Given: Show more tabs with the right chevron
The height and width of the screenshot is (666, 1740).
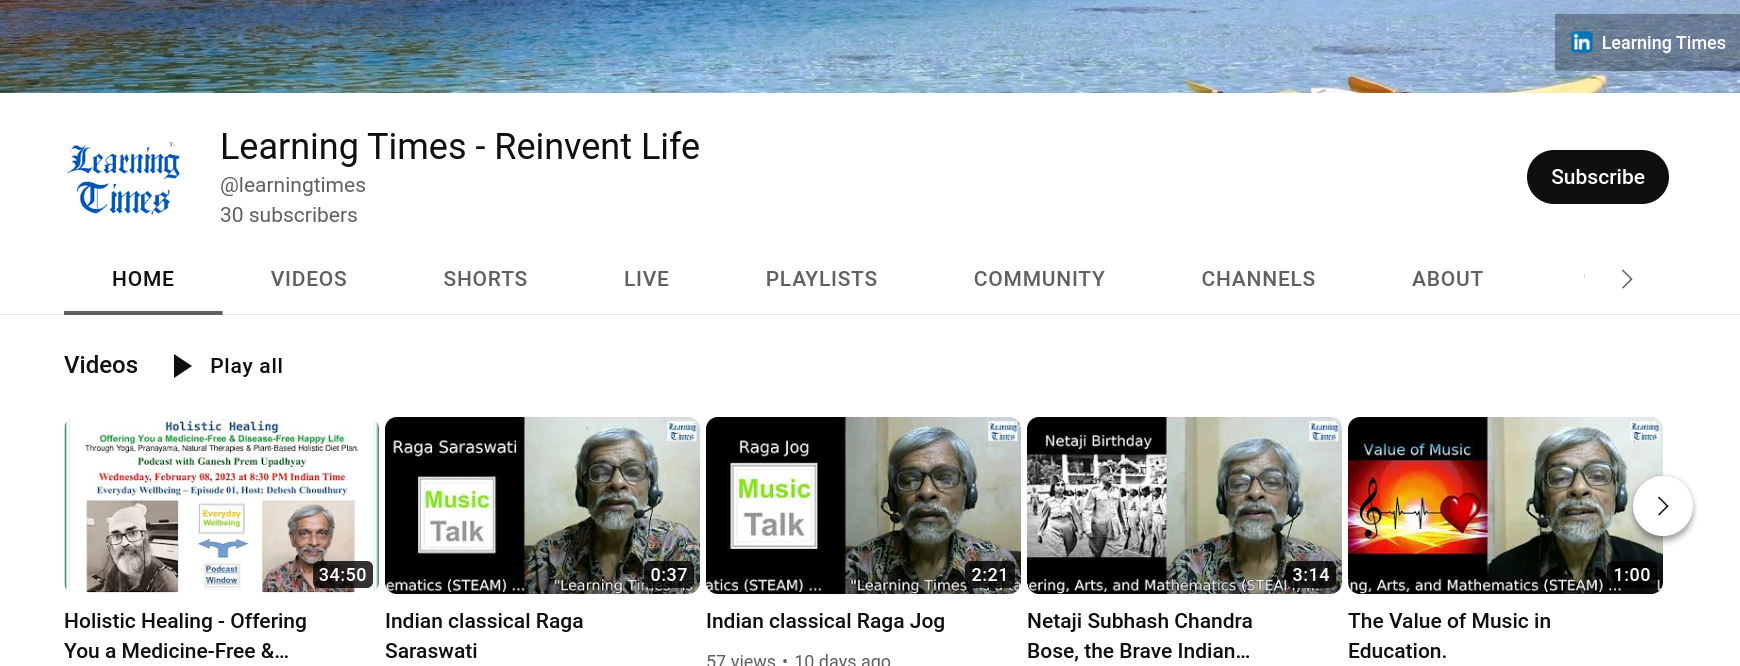Looking at the screenshot, I should [x=1626, y=279].
